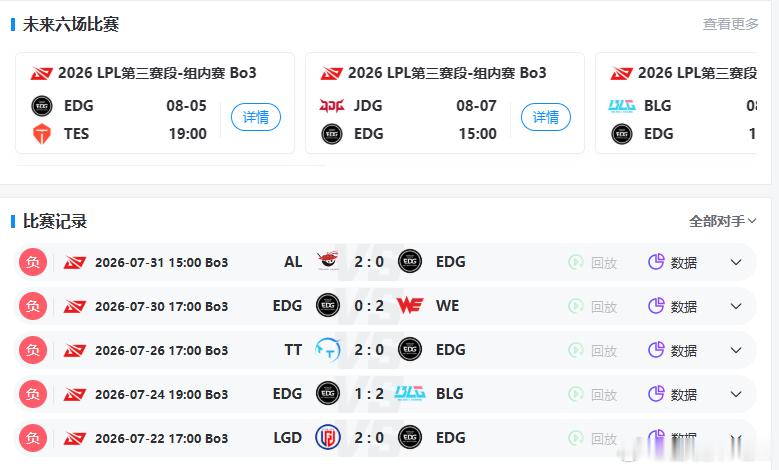Viewport: 779px width, 470px height.
Task: Expand the EDG vs WE match row
Action: [x=736, y=306]
